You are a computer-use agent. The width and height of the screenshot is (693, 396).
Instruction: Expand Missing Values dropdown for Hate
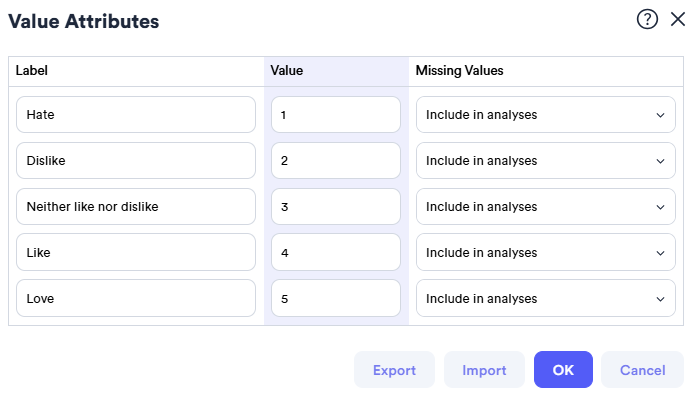coord(545,114)
